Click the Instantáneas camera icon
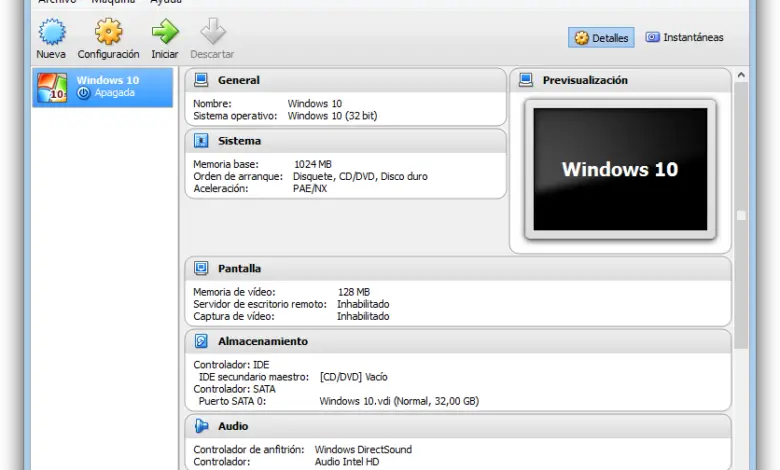This screenshot has width=780, height=470. (652, 37)
